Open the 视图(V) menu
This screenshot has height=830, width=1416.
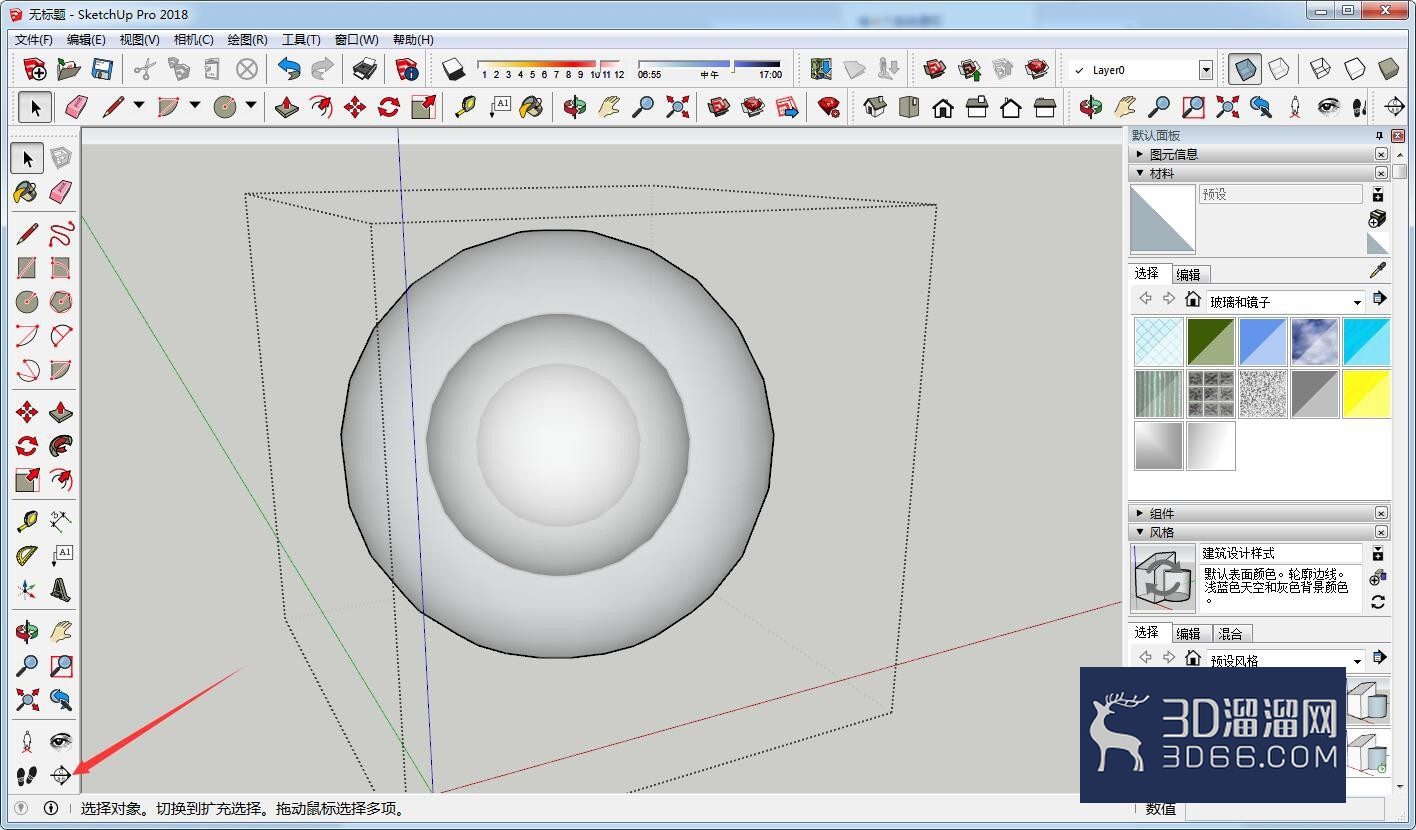coord(139,40)
